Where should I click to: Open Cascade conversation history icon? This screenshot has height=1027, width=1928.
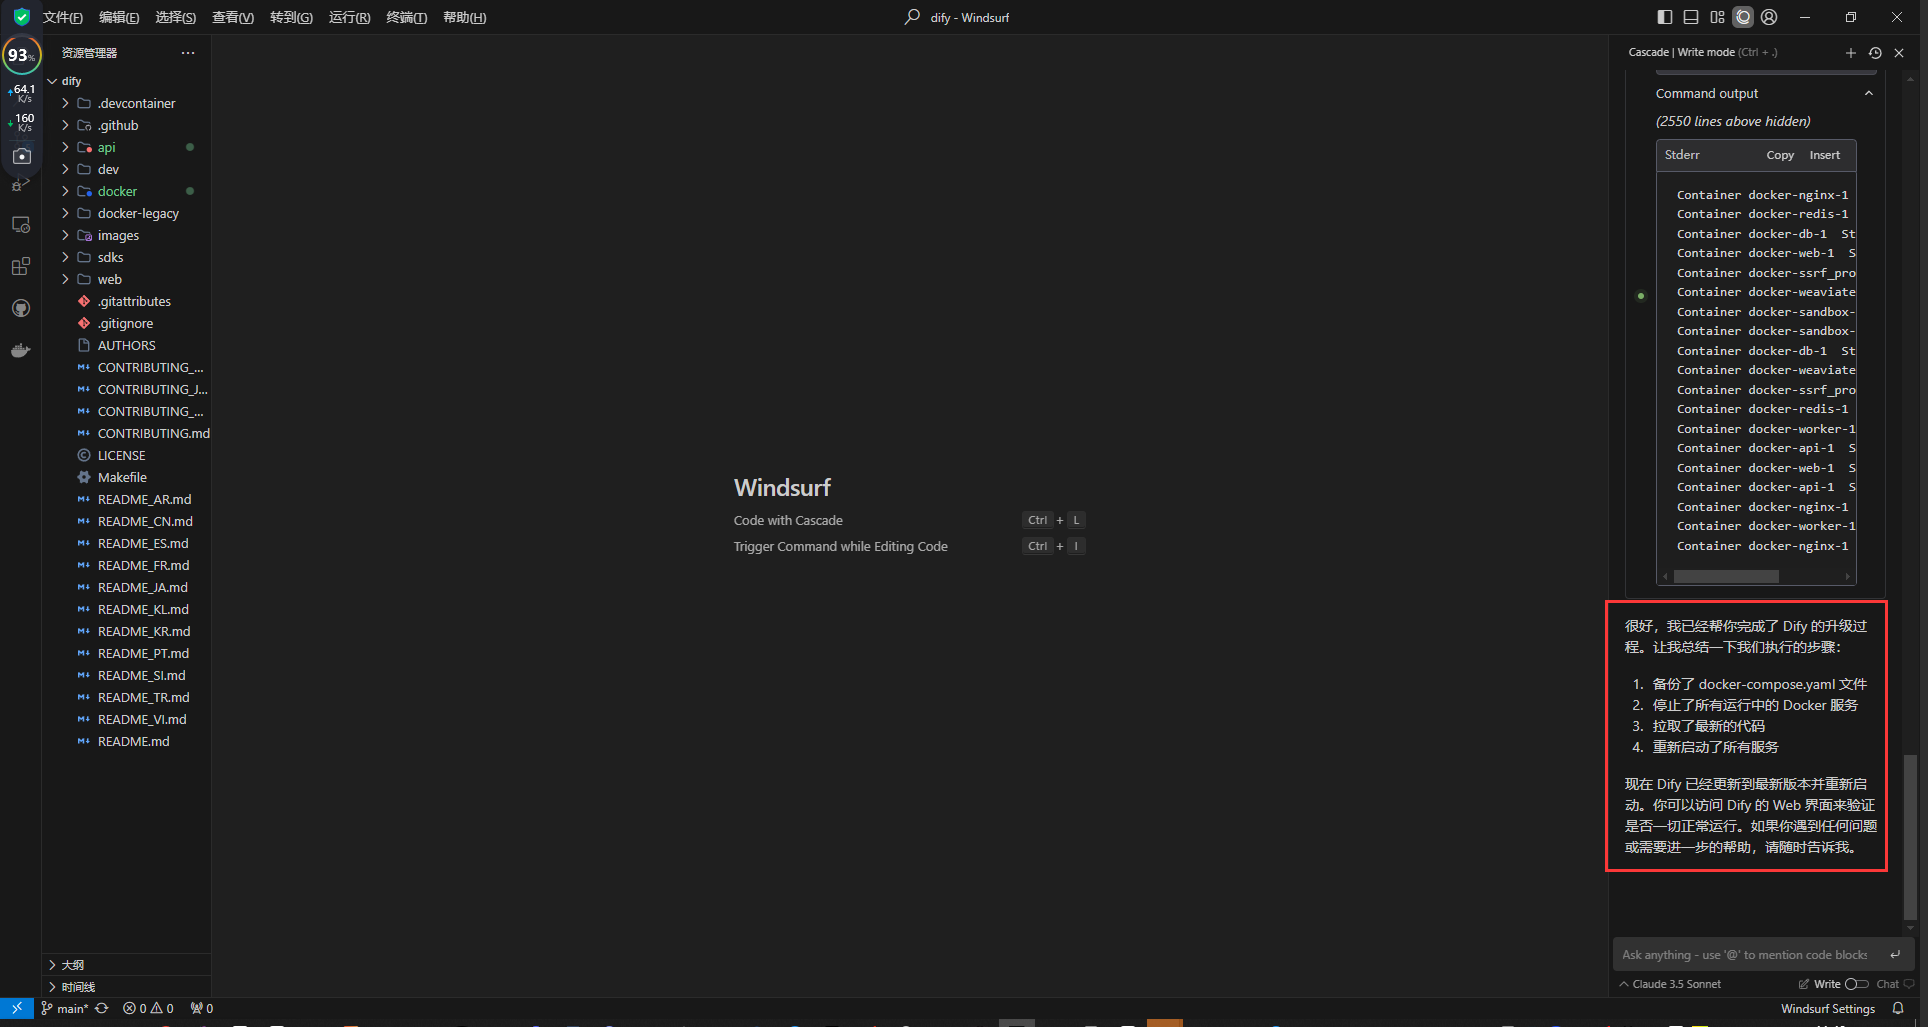point(1875,53)
